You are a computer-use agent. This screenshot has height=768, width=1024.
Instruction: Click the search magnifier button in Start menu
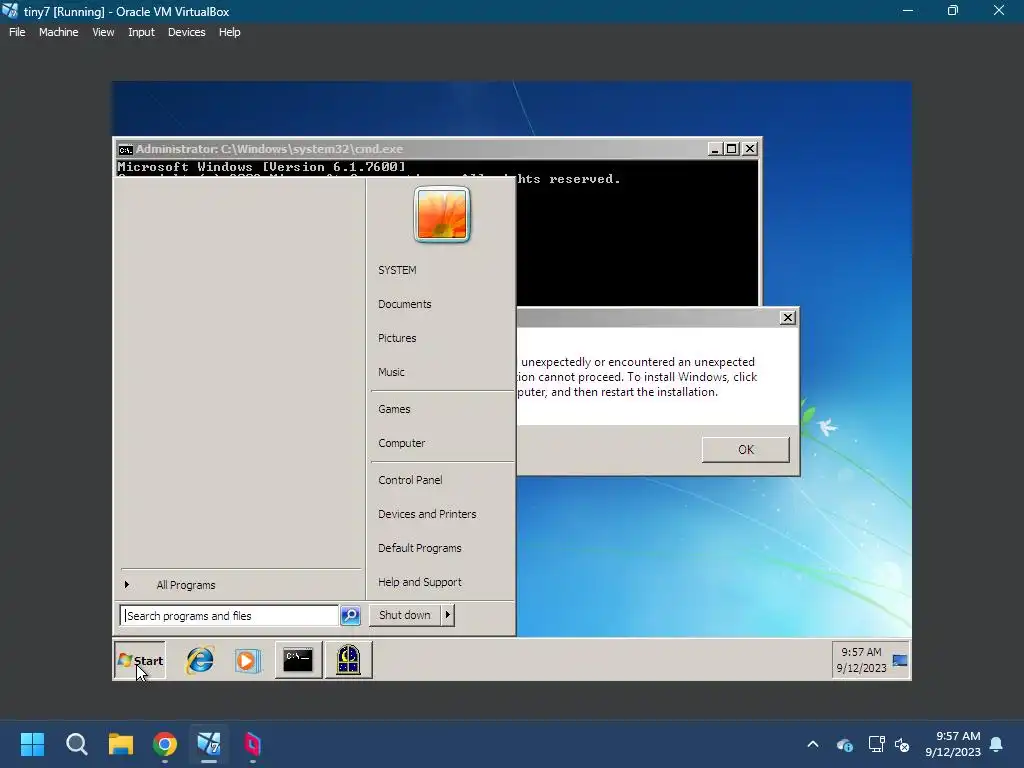point(351,615)
